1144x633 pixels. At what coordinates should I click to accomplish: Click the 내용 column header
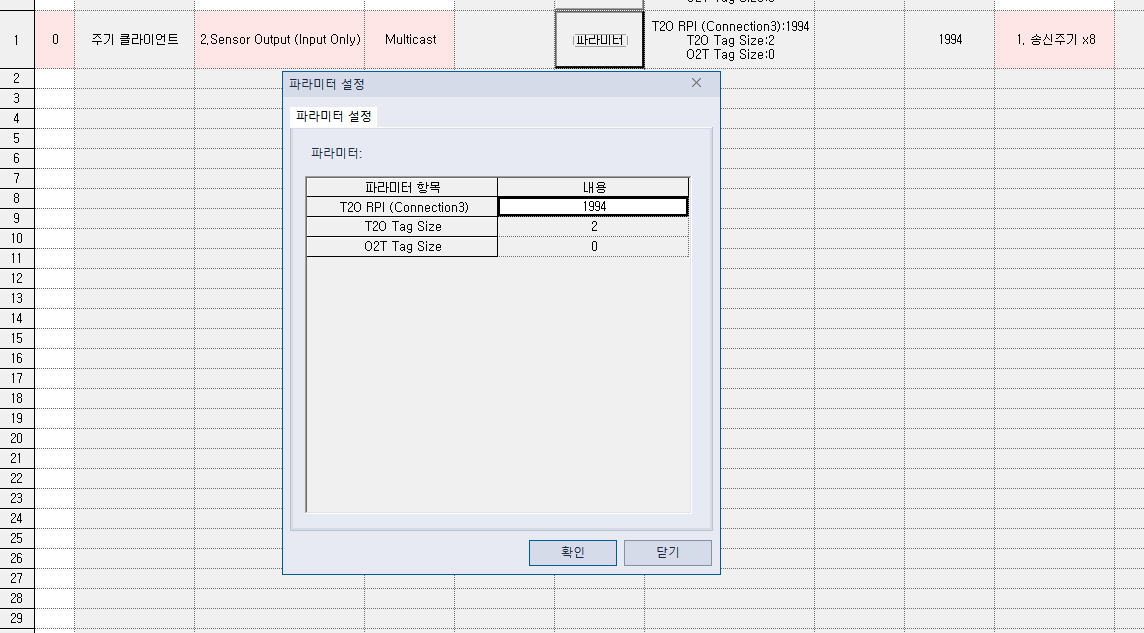point(592,186)
